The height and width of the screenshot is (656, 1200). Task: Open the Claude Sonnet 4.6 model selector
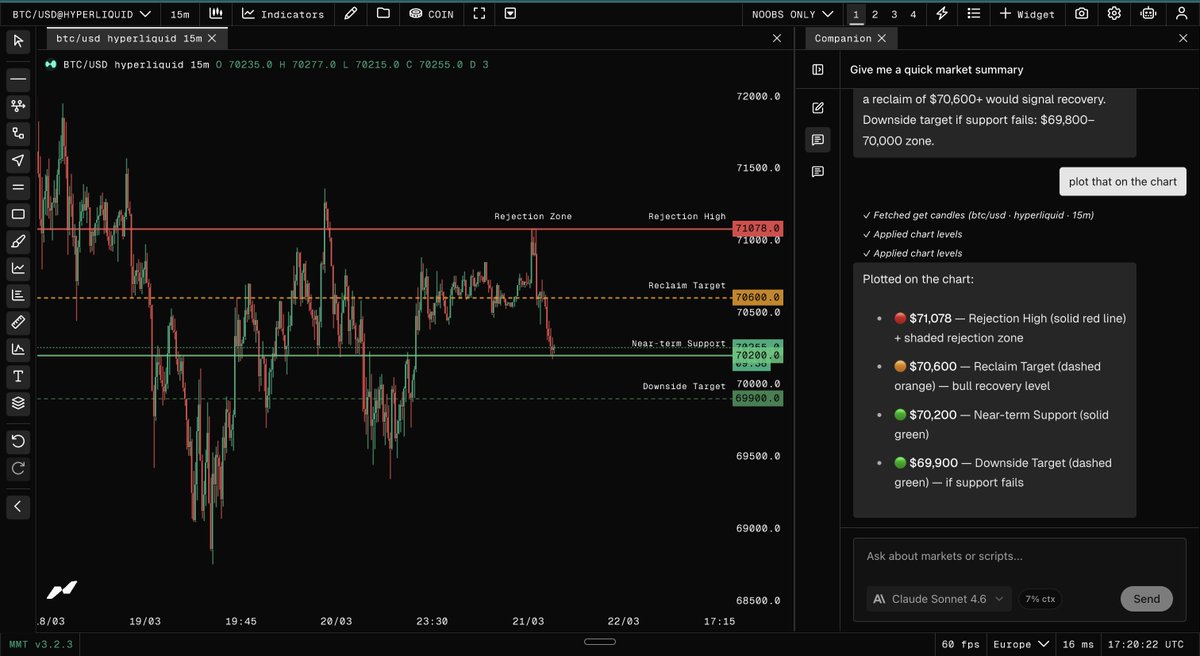coord(940,599)
